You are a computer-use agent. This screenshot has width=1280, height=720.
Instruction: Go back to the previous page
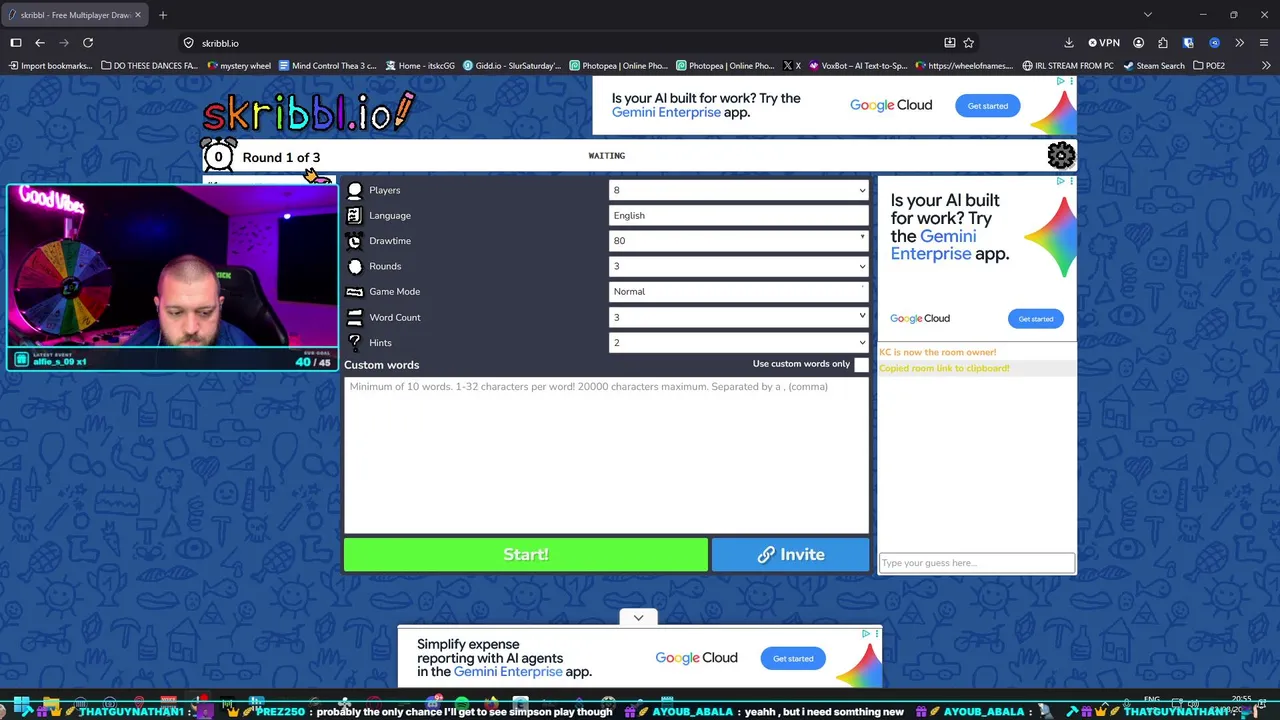coord(40,43)
